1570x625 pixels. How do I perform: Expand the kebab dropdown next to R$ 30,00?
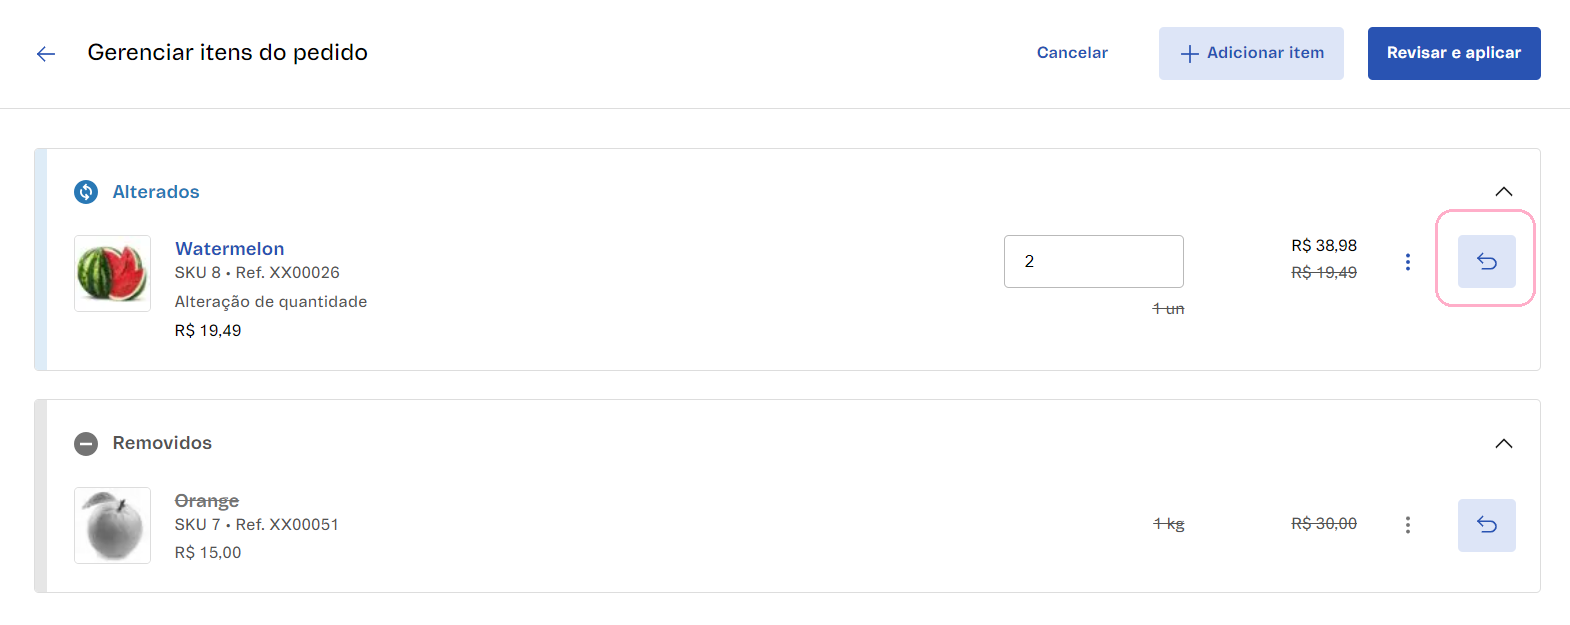click(x=1408, y=524)
